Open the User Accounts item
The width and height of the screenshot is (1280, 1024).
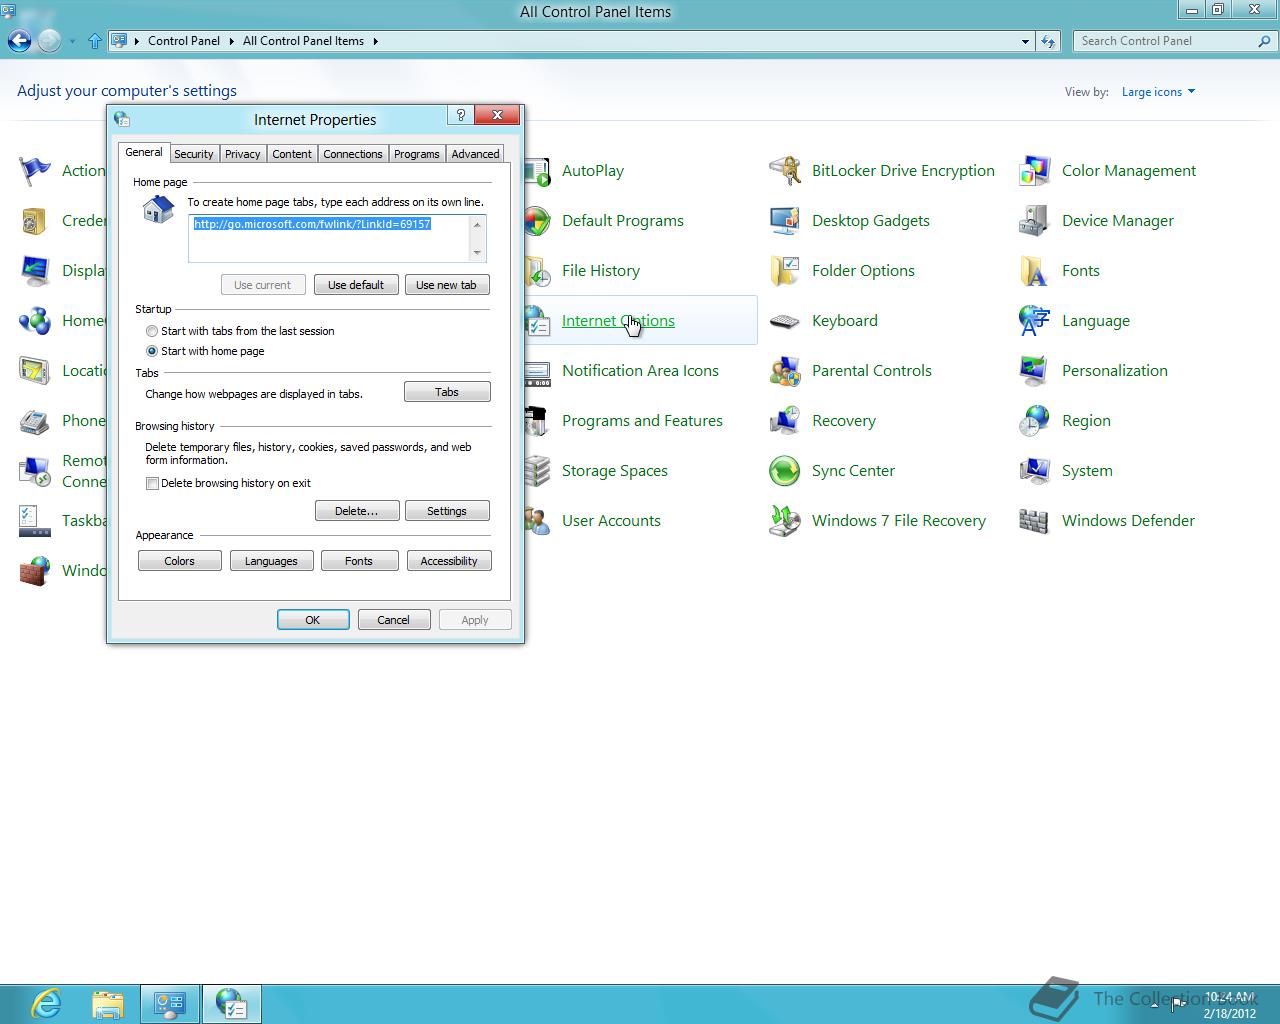611,521
